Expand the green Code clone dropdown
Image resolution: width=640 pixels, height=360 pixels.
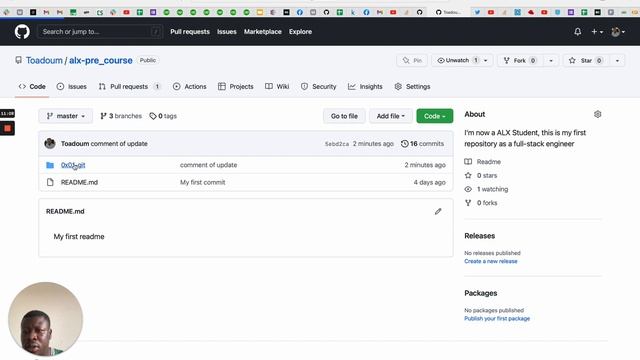[435, 116]
